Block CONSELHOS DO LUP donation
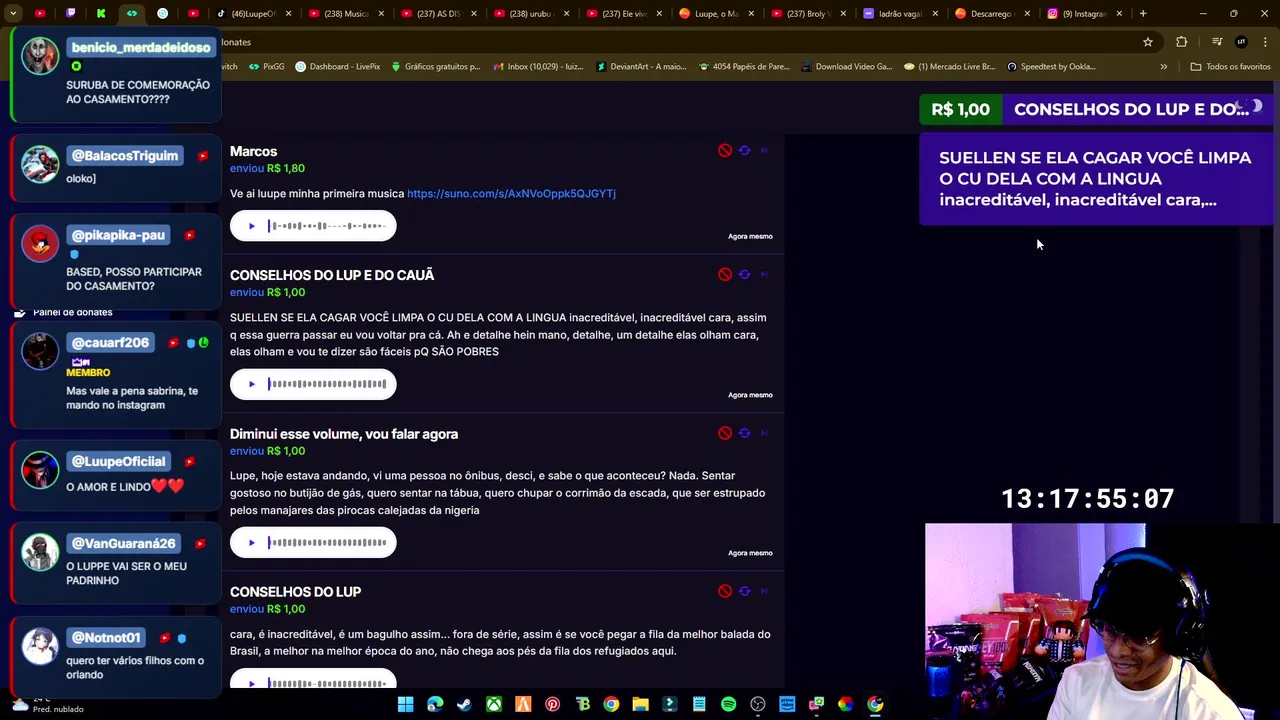Viewport: 1280px width, 720px height. [x=725, y=591]
